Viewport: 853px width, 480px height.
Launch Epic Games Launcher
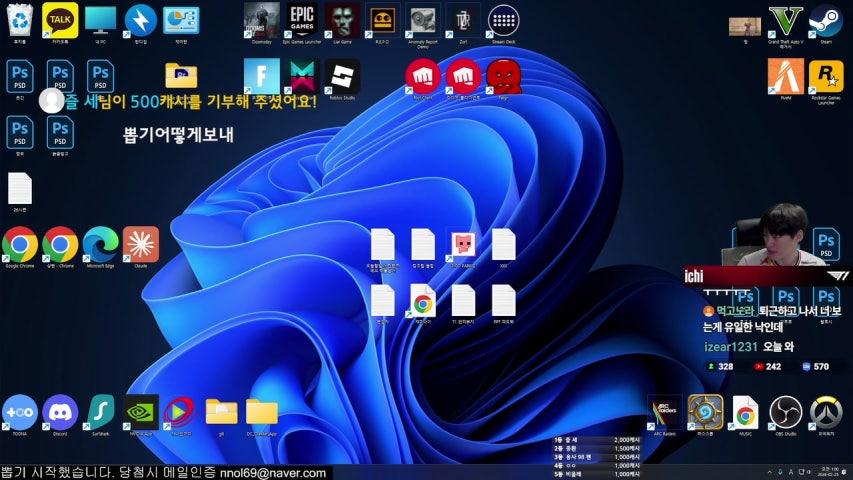[x=302, y=19]
